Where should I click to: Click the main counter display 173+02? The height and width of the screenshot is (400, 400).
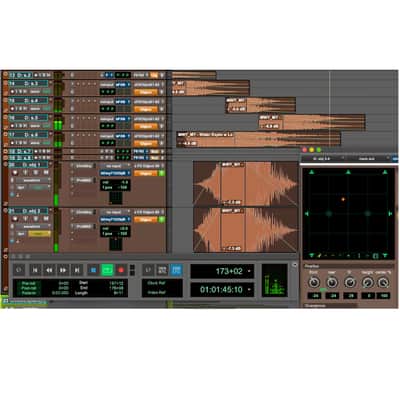[x=222, y=271]
